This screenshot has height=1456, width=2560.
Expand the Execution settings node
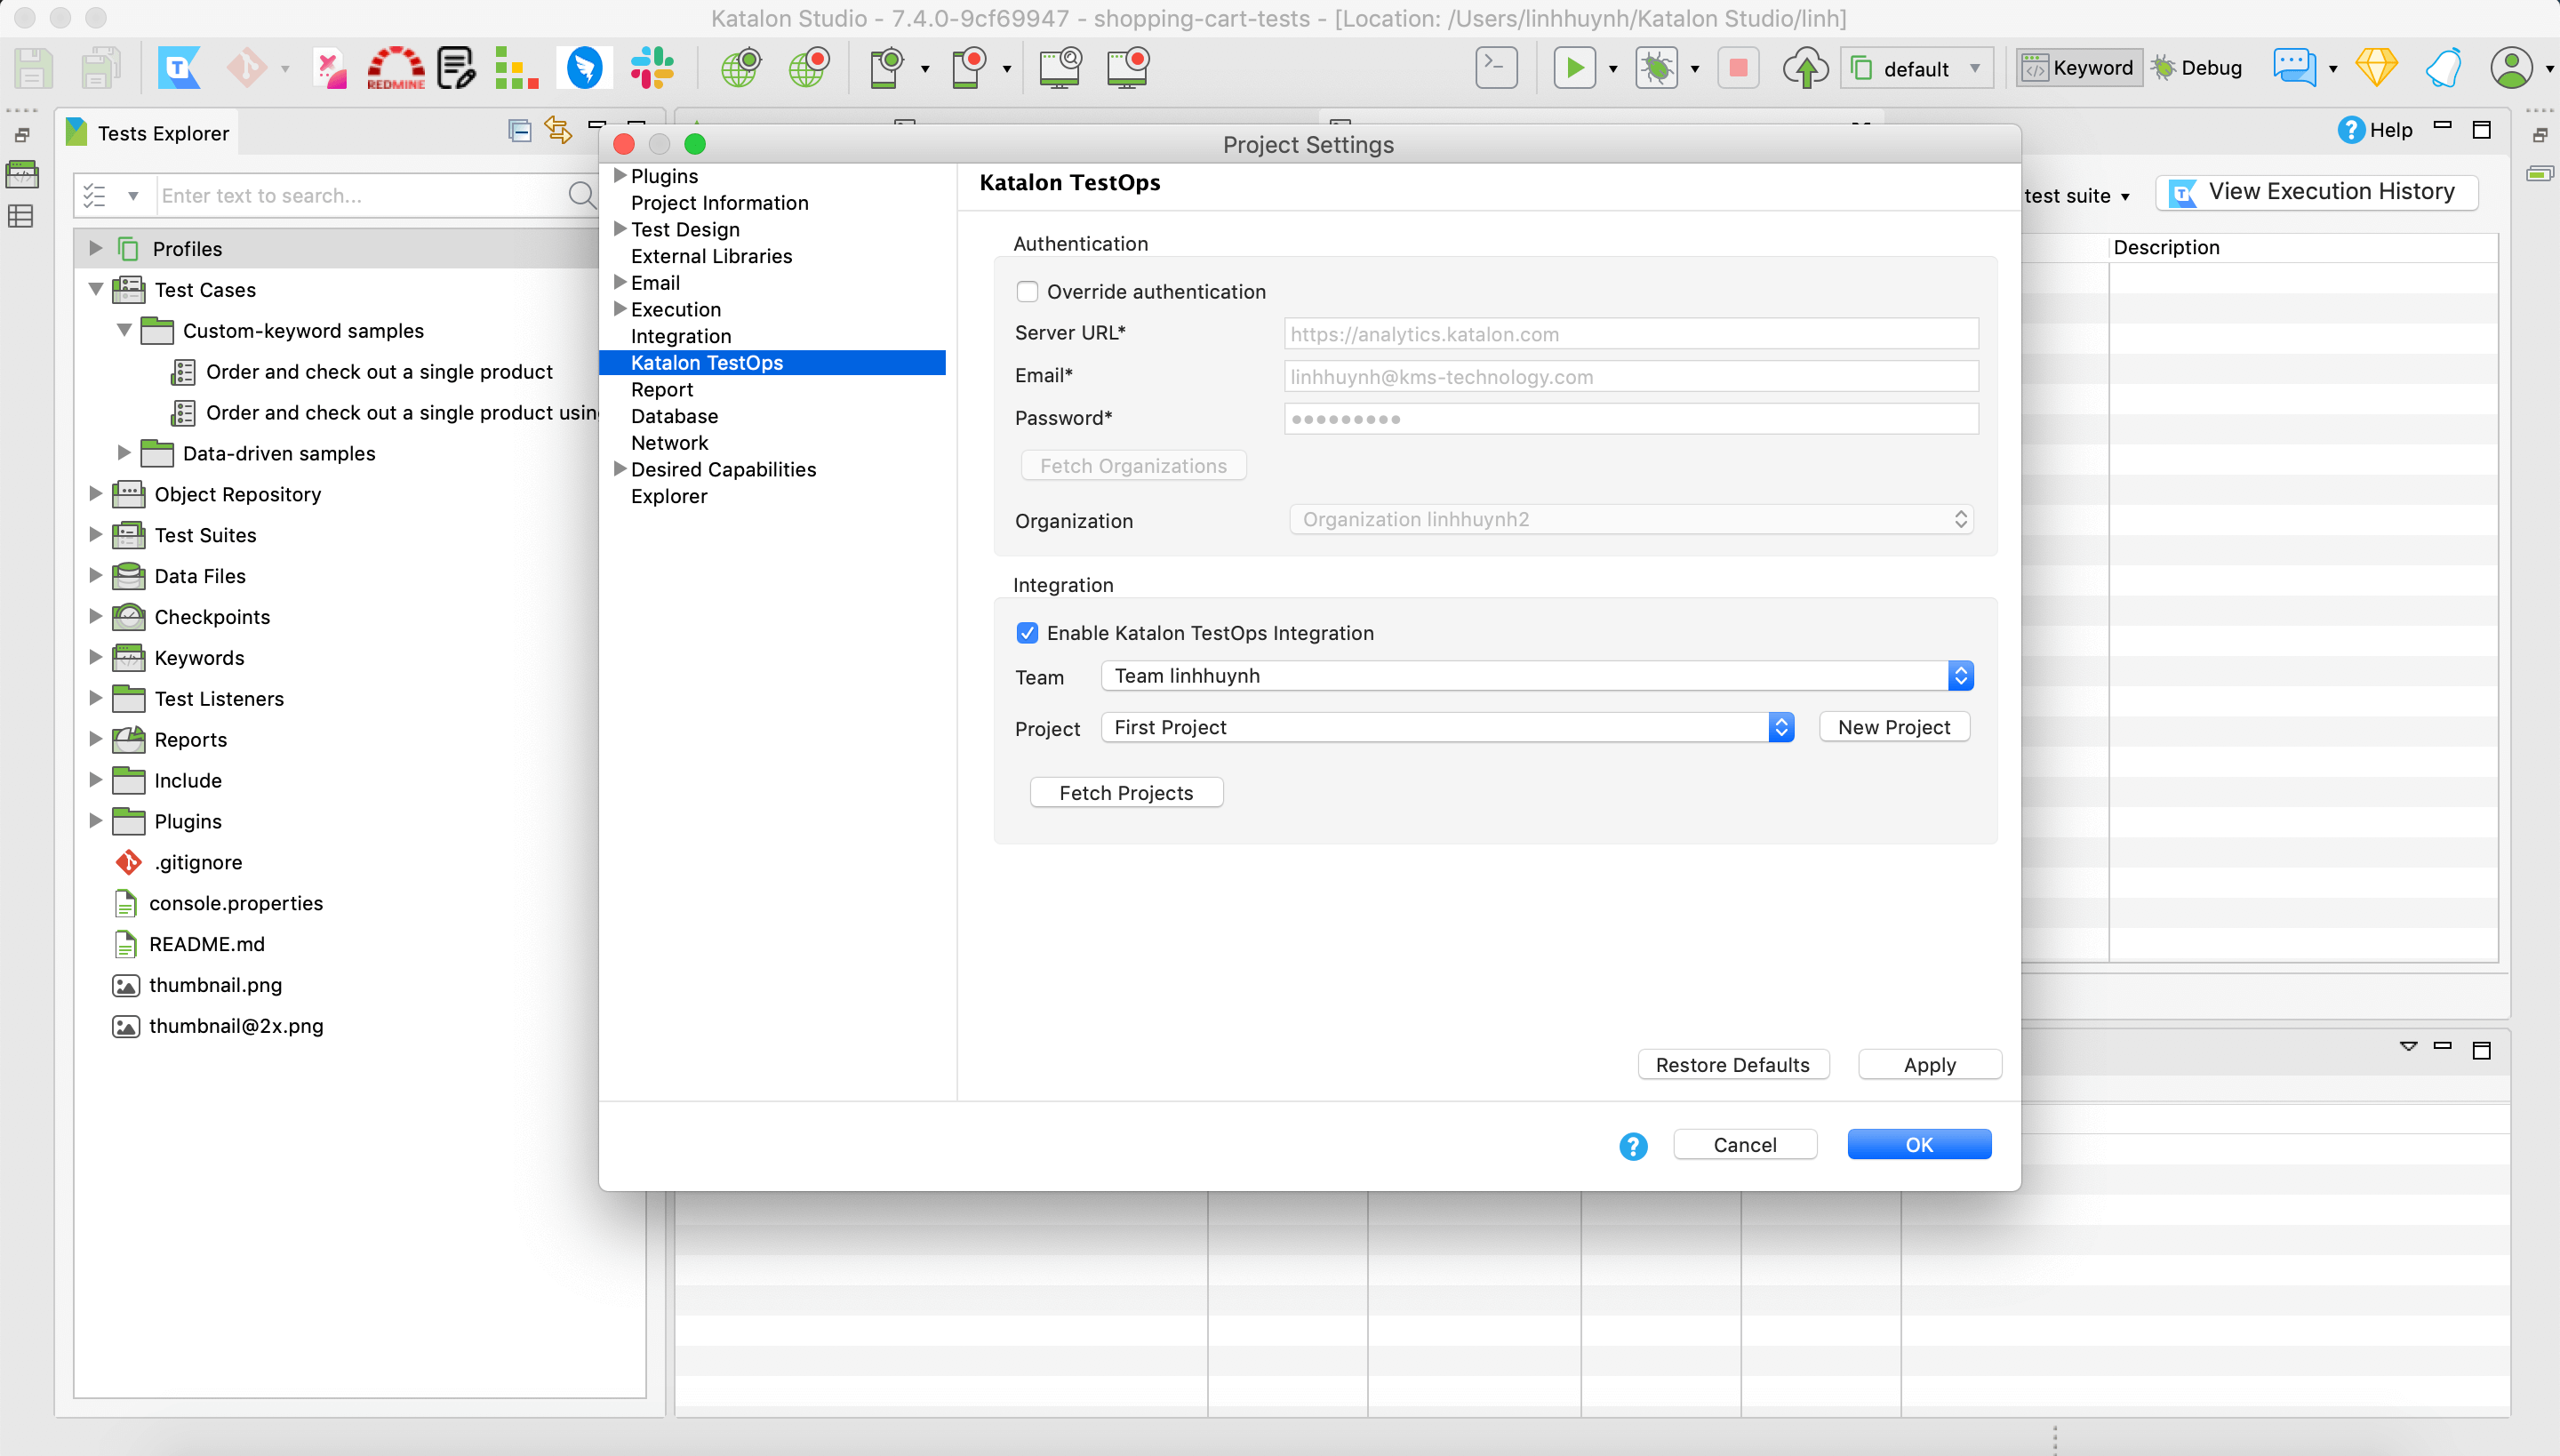click(620, 309)
